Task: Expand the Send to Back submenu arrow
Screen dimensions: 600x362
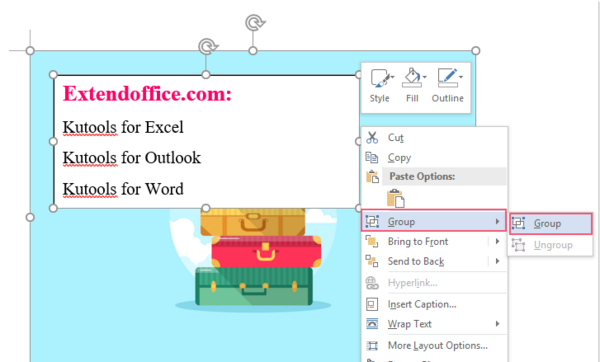Action: (x=497, y=261)
